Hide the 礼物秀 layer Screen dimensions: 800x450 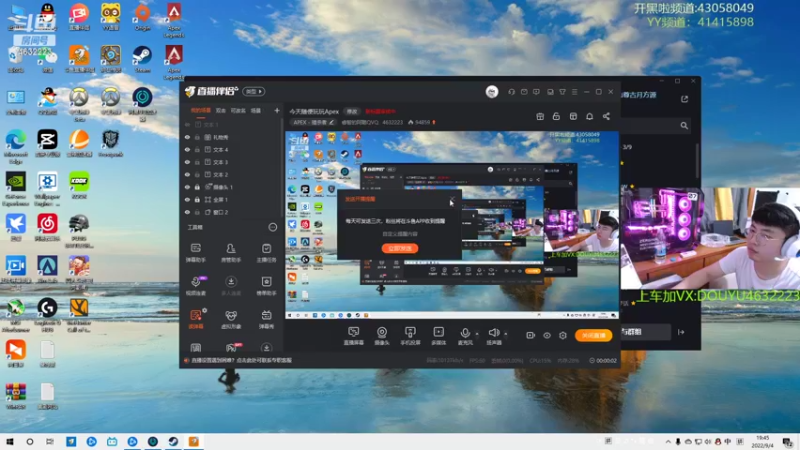tap(187, 137)
